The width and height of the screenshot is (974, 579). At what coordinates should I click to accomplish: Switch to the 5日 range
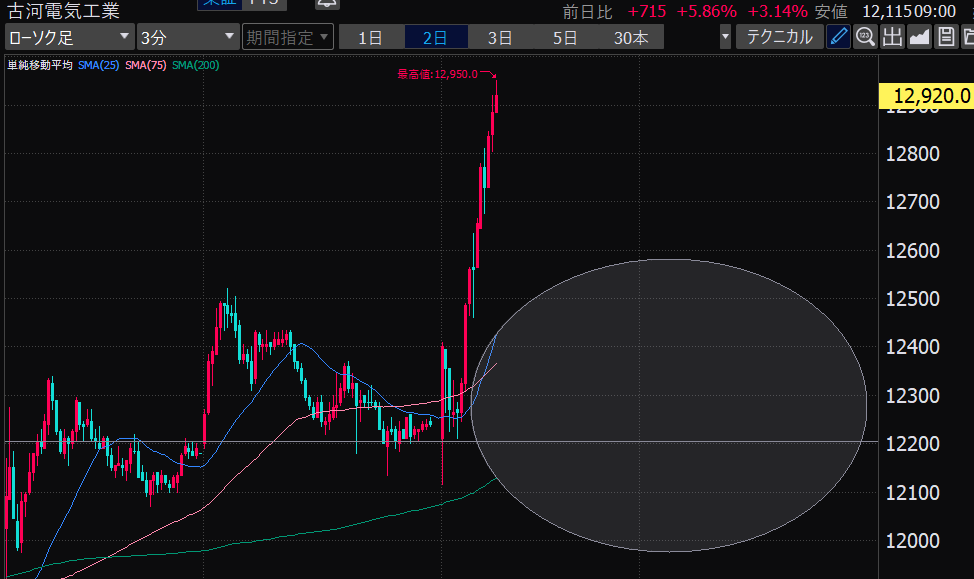click(565, 38)
